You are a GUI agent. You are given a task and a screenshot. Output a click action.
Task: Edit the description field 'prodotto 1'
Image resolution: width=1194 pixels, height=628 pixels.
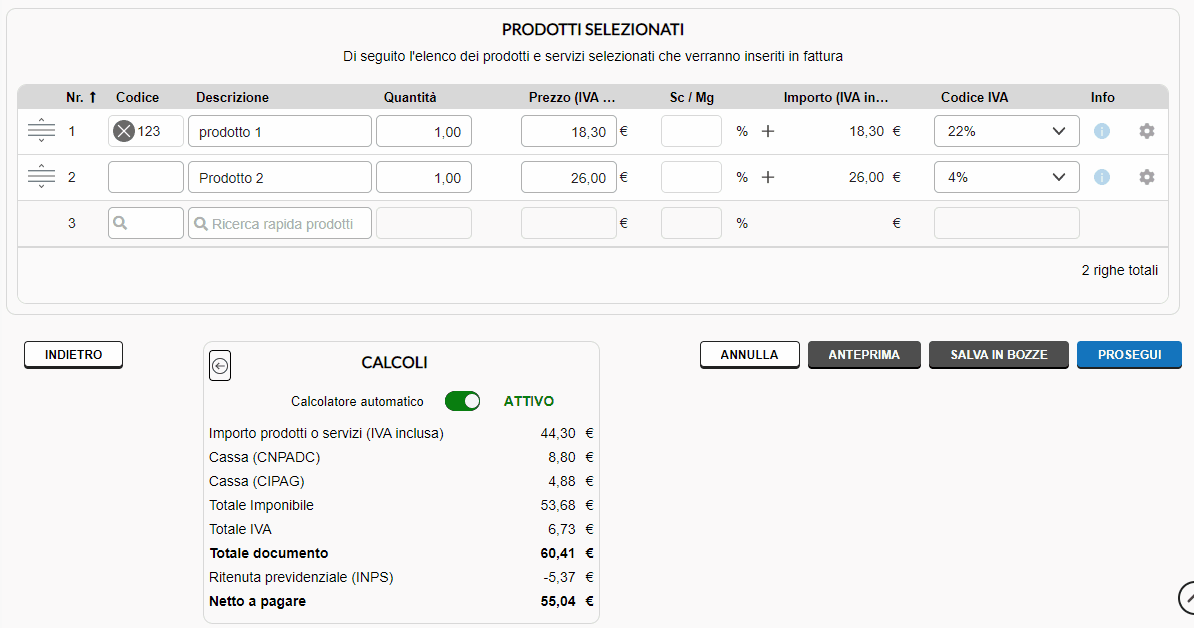coord(279,131)
